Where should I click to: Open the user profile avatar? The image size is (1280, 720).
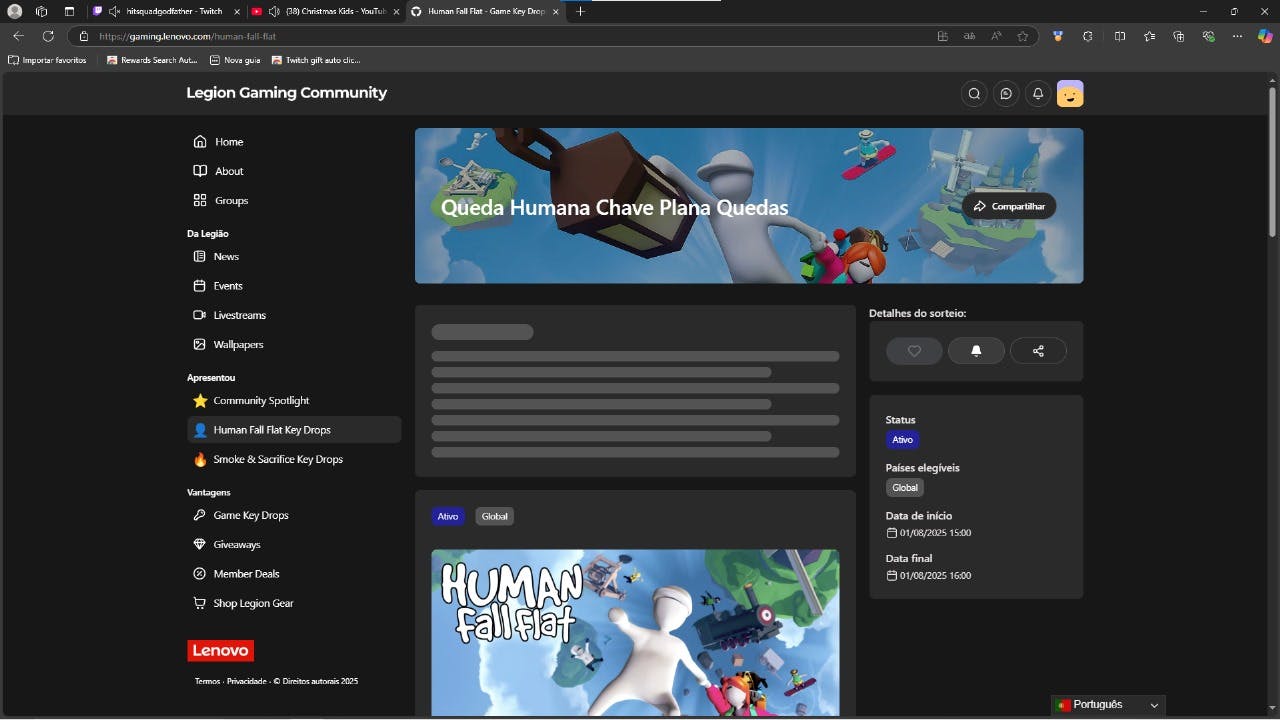(x=1070, y=93)
